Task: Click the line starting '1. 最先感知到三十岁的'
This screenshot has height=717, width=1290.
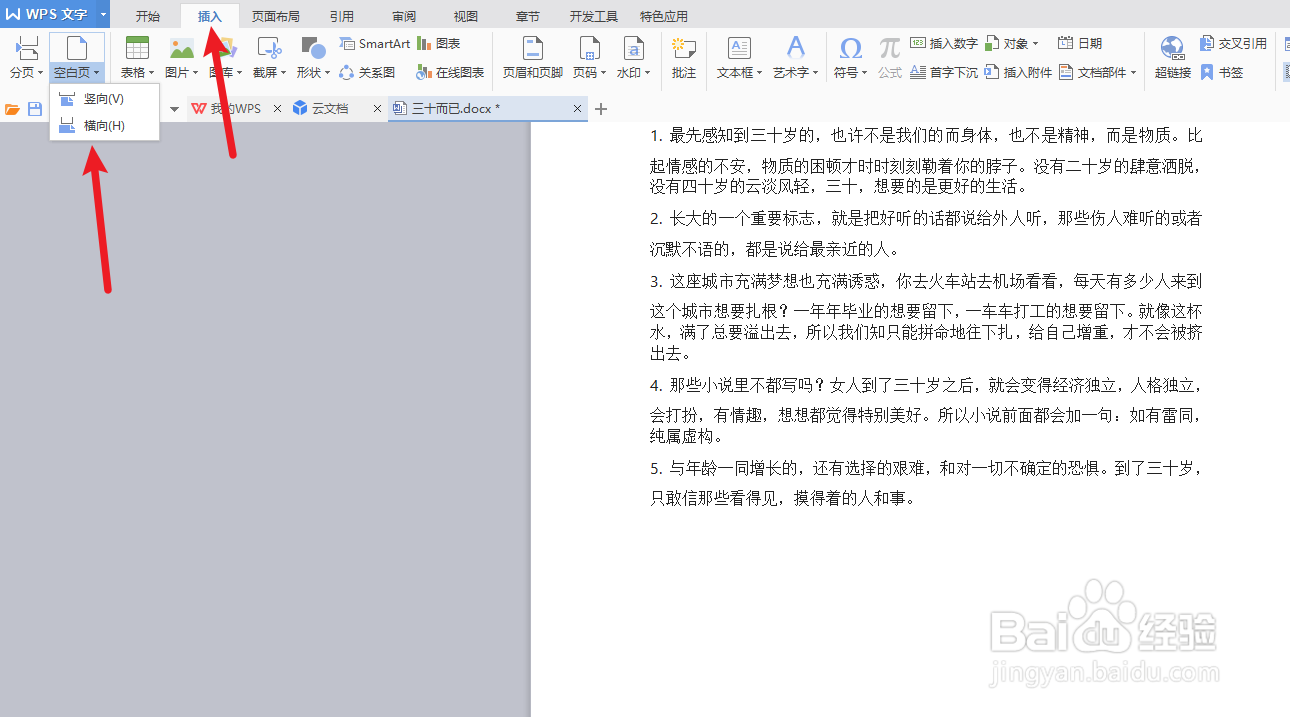Action: [x=926, y=135]
